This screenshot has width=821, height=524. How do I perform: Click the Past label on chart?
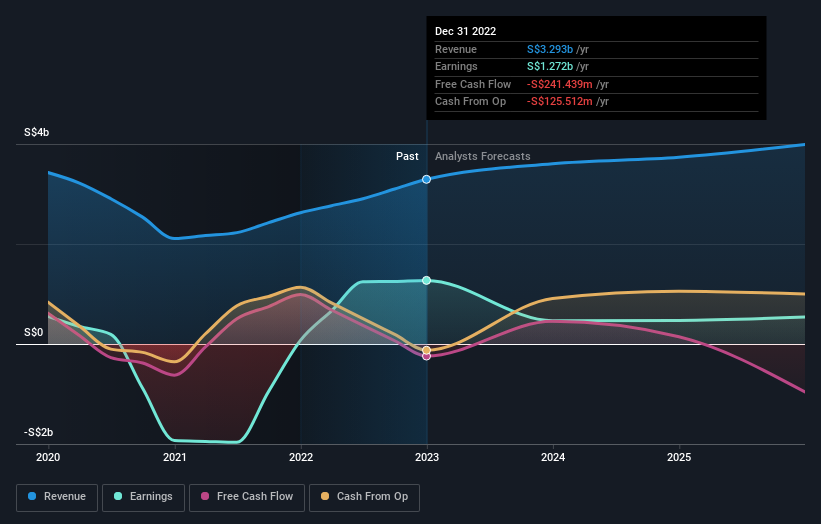point(407,157)
